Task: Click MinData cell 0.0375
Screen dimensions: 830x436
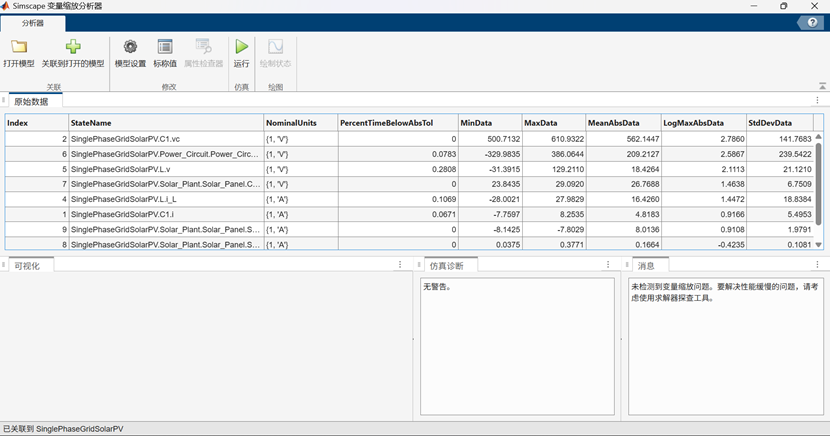Action: point(490,244)
